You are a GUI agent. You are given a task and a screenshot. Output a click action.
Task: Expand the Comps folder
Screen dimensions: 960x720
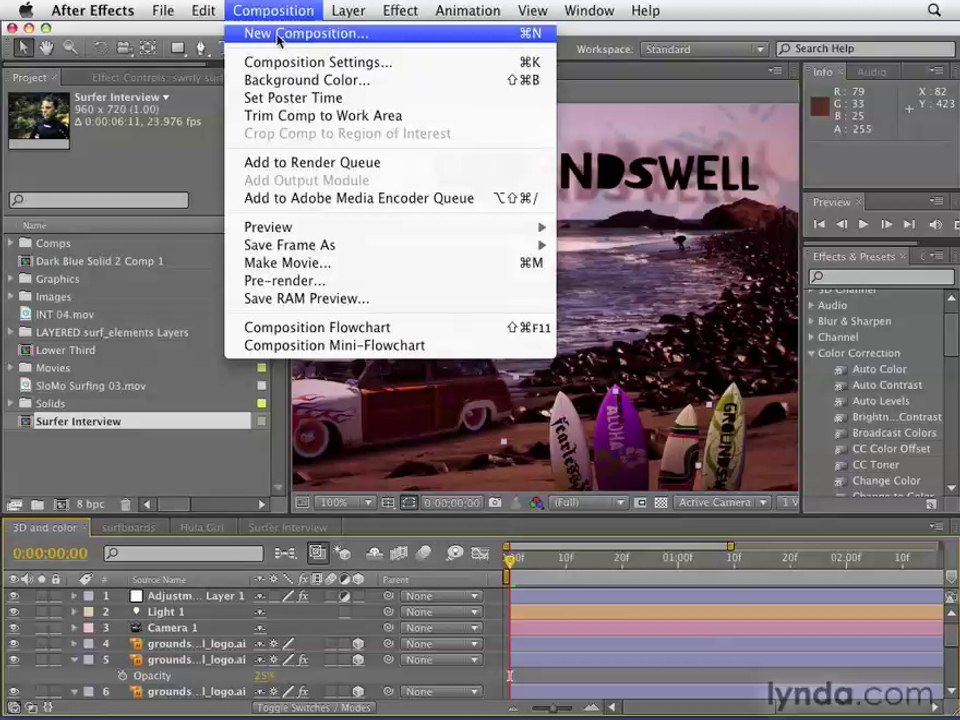pyautogui.click(x=10, y=243)
